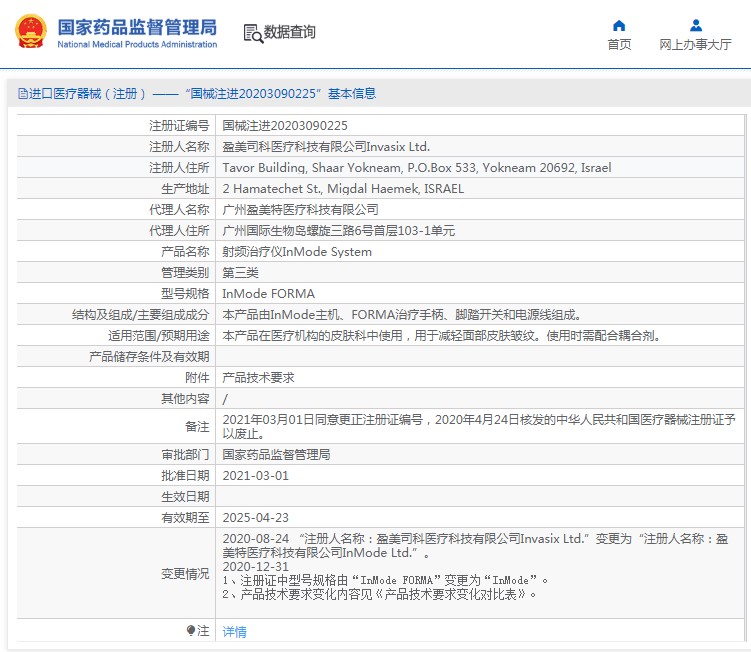Click the 注册证编号 label

[179, 126]
